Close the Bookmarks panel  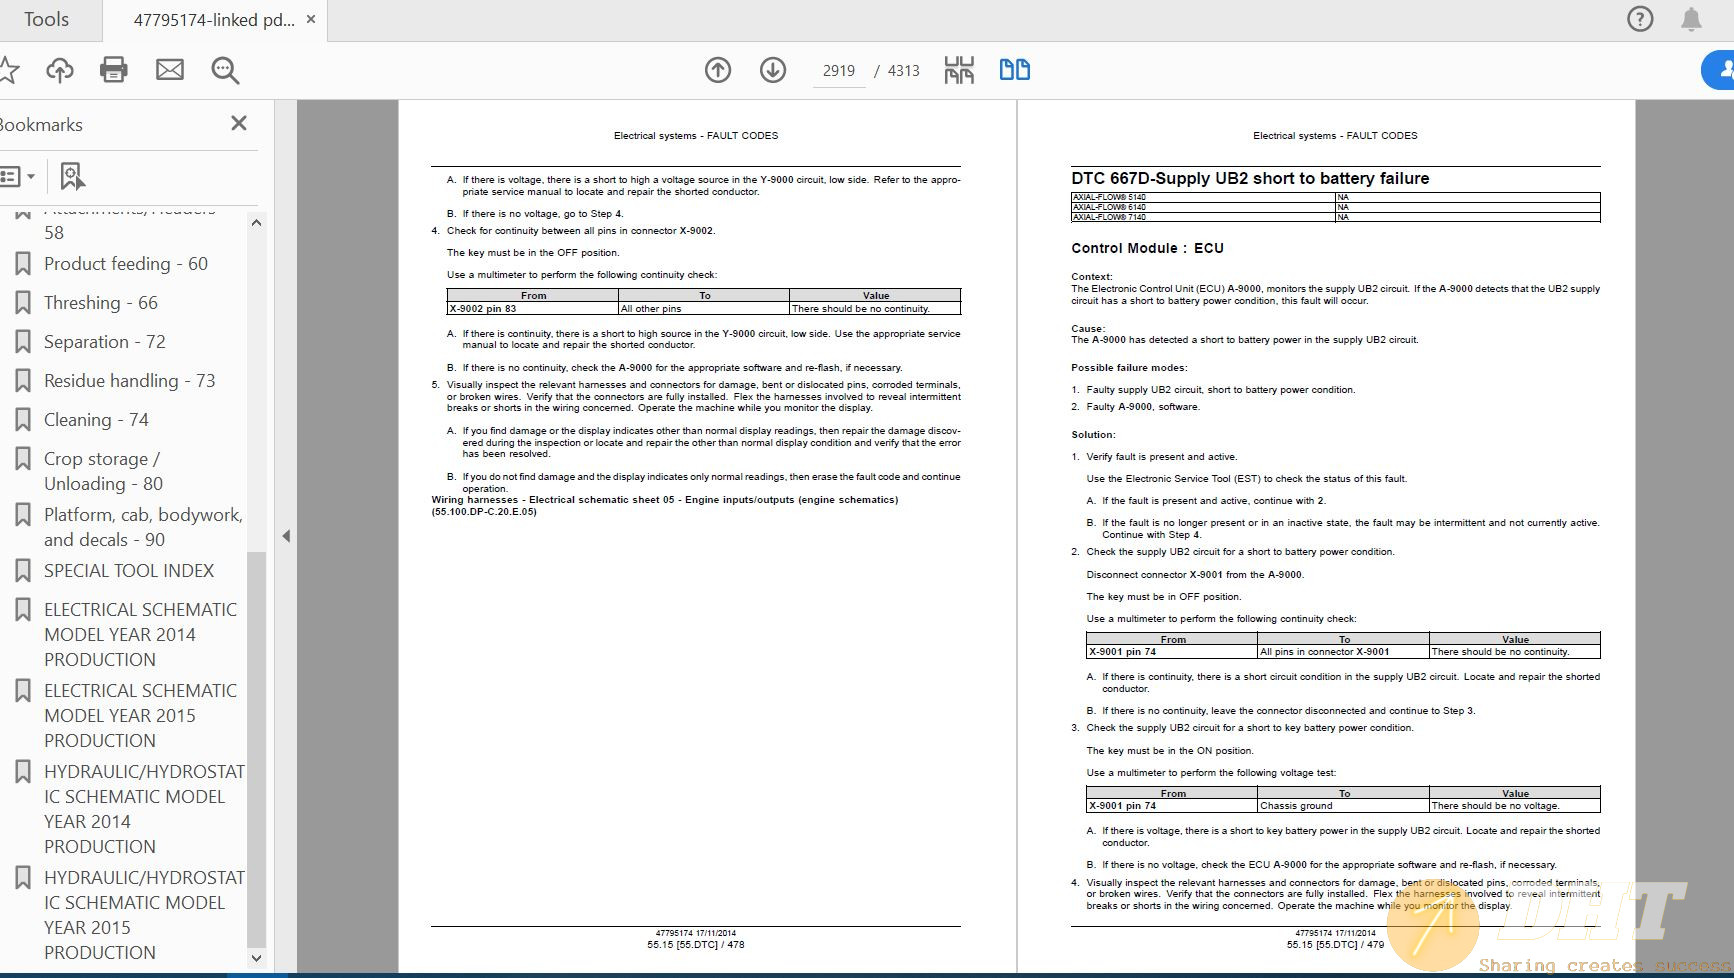click(x=239, y=123)
